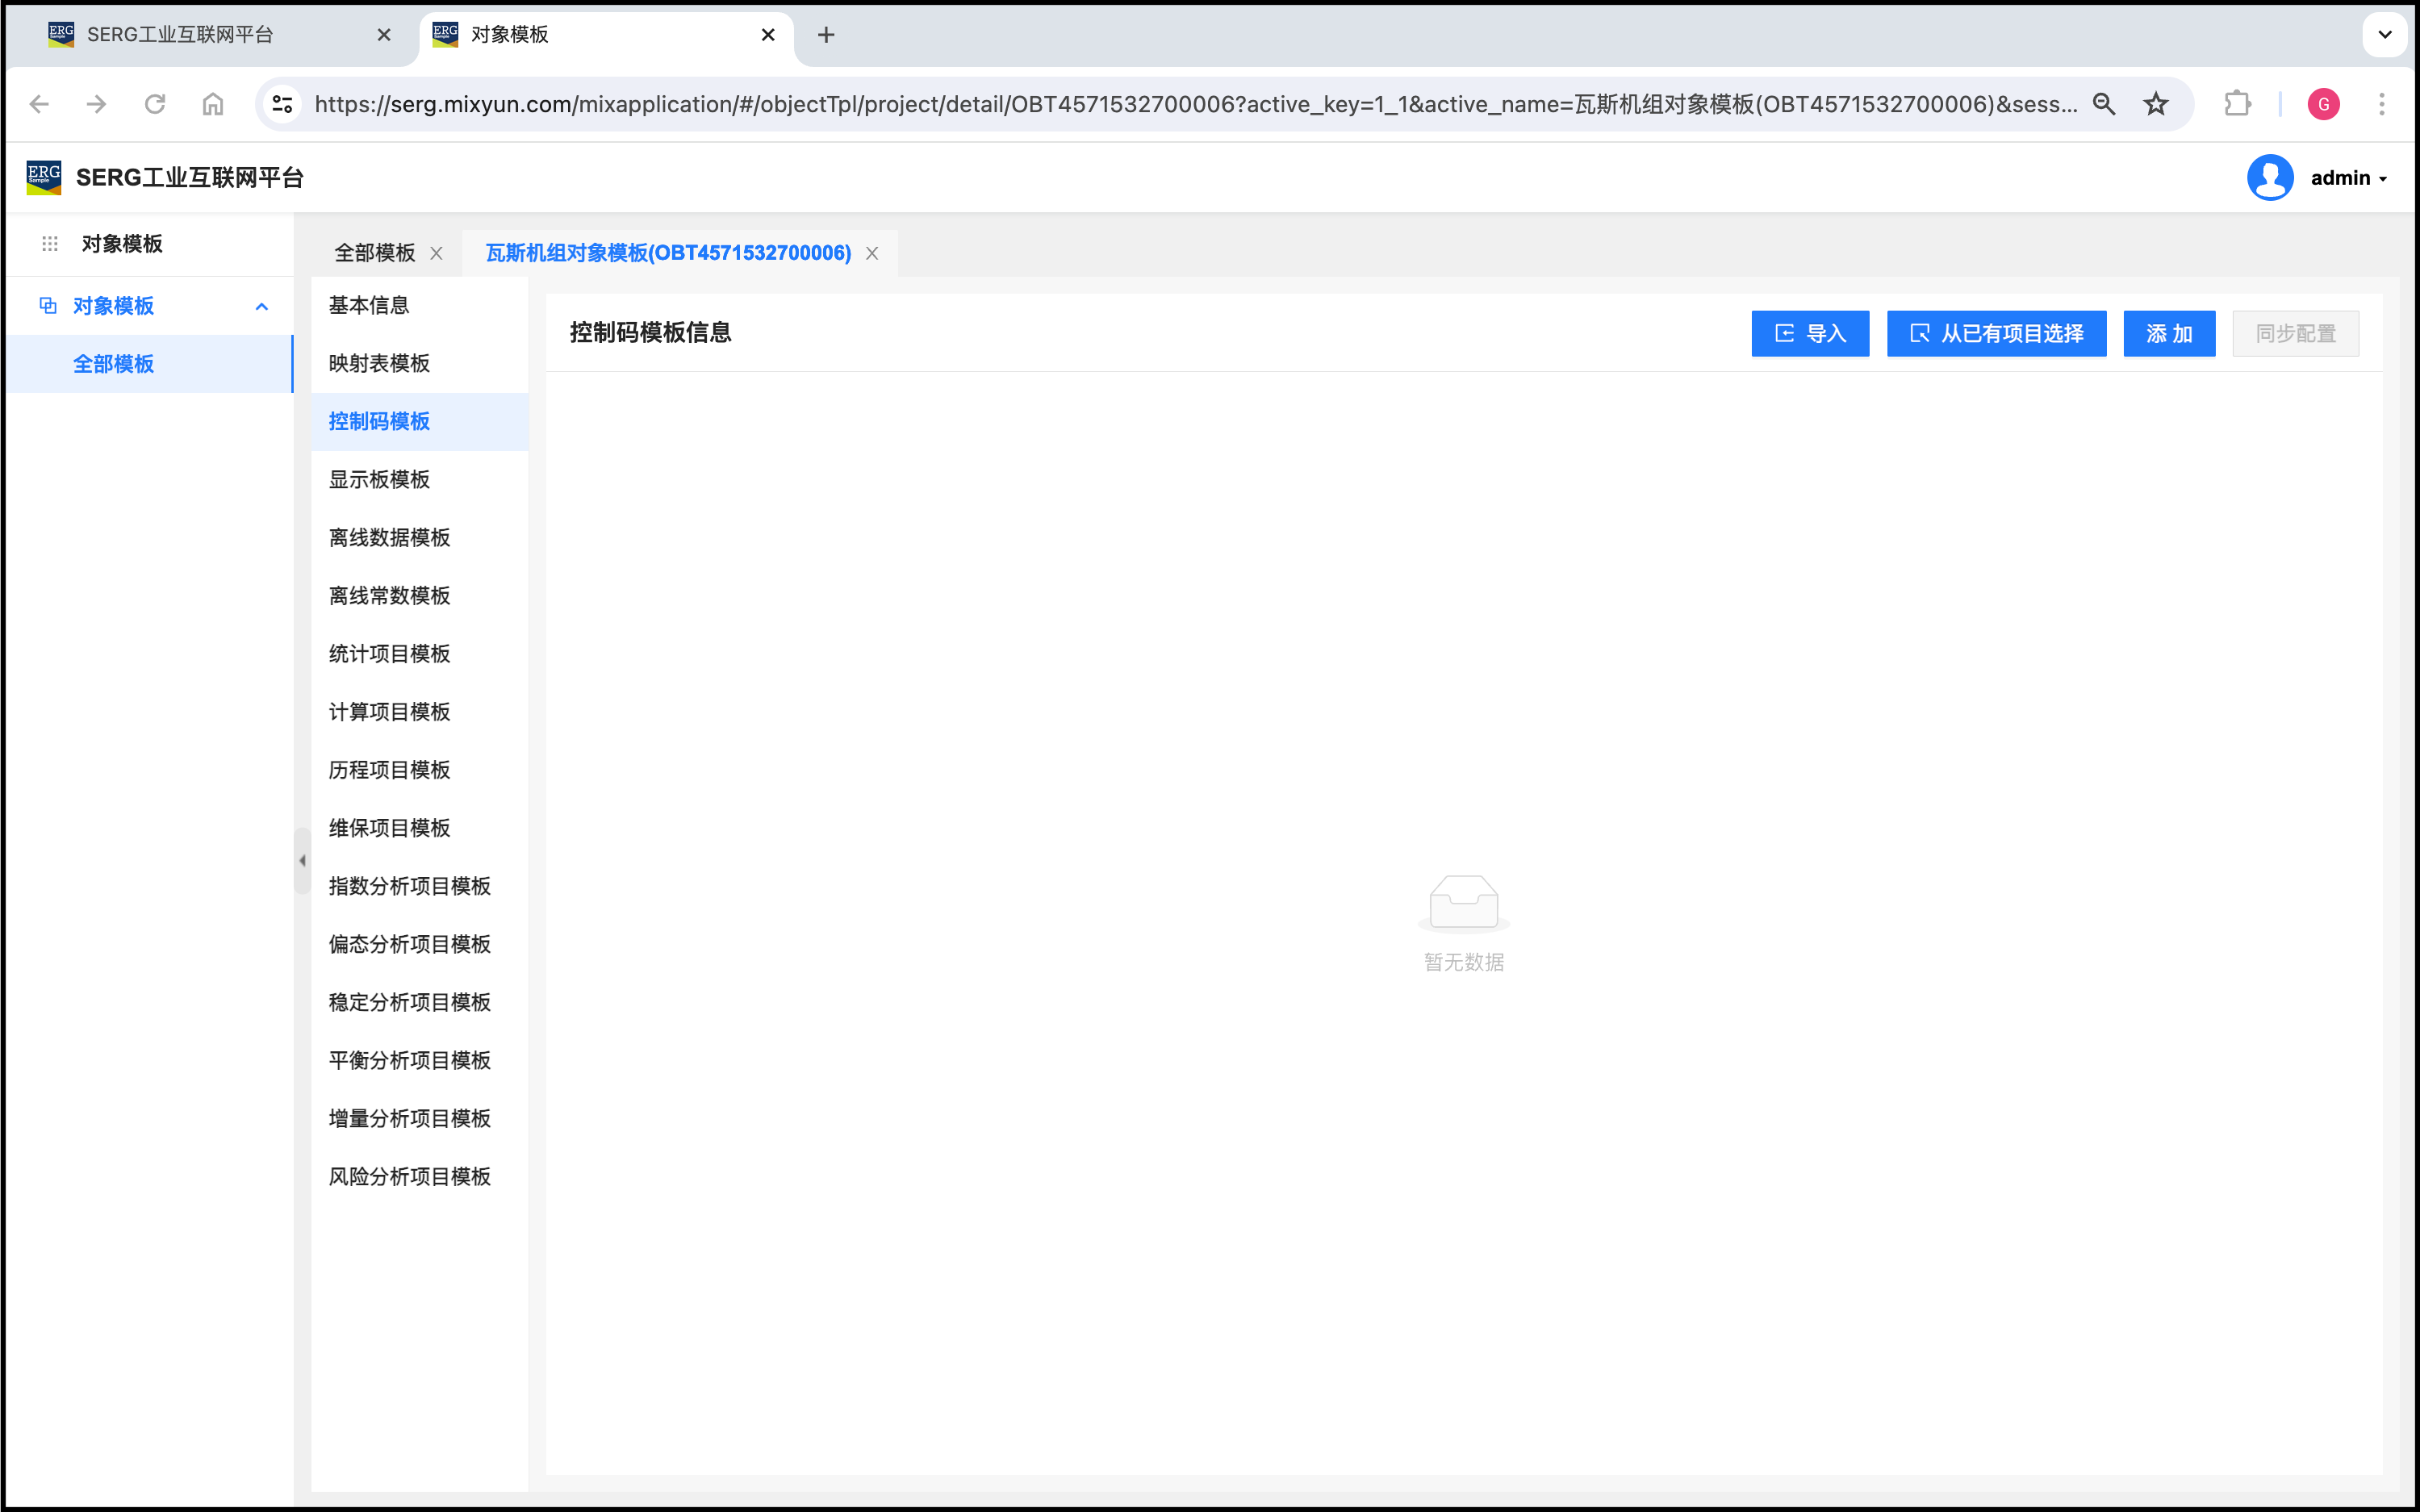Screen dimensions: 2420x1512
Task: Expand the browser tab search dropdown
Action: coord(2384,35)
